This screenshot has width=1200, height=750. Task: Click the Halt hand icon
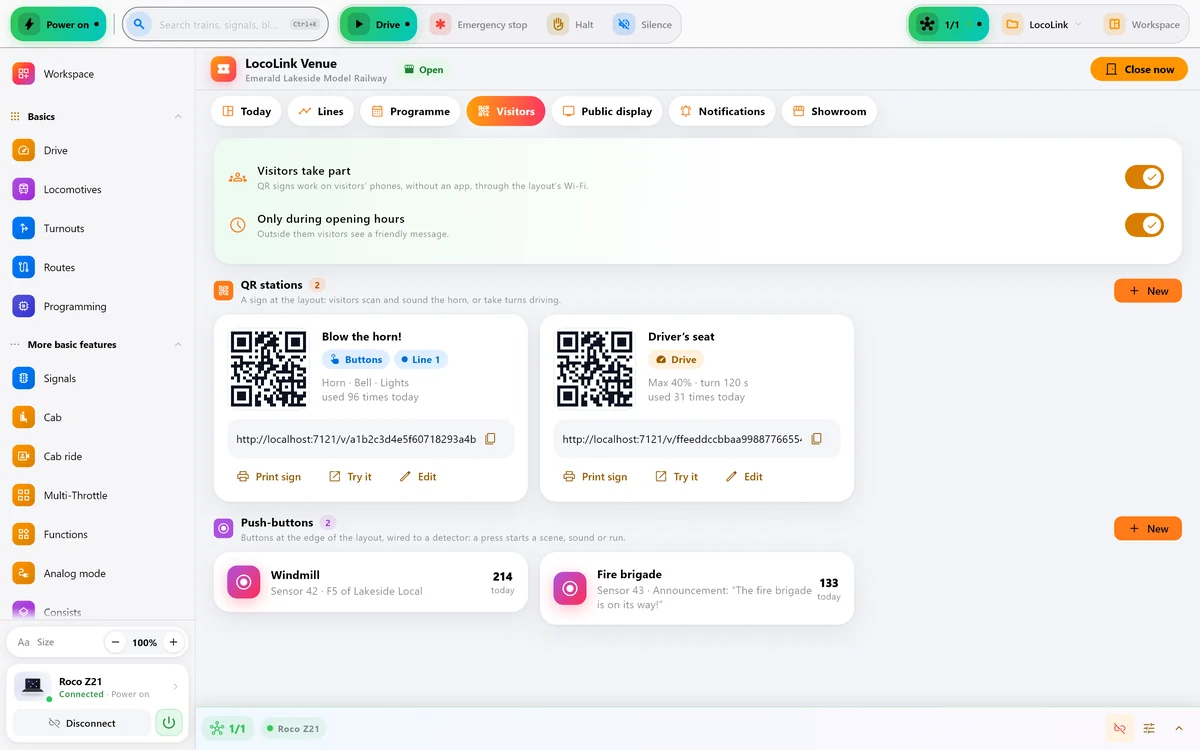point(558,25)
